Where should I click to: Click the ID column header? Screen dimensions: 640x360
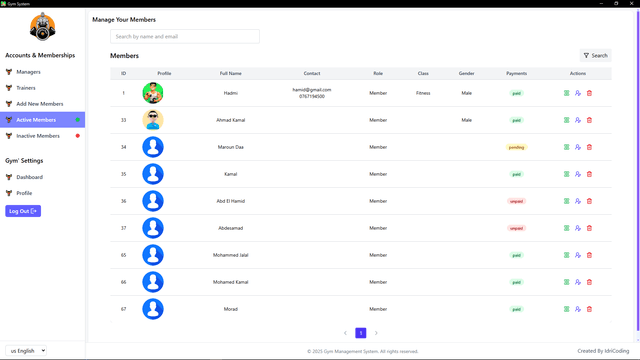[123, 73]
